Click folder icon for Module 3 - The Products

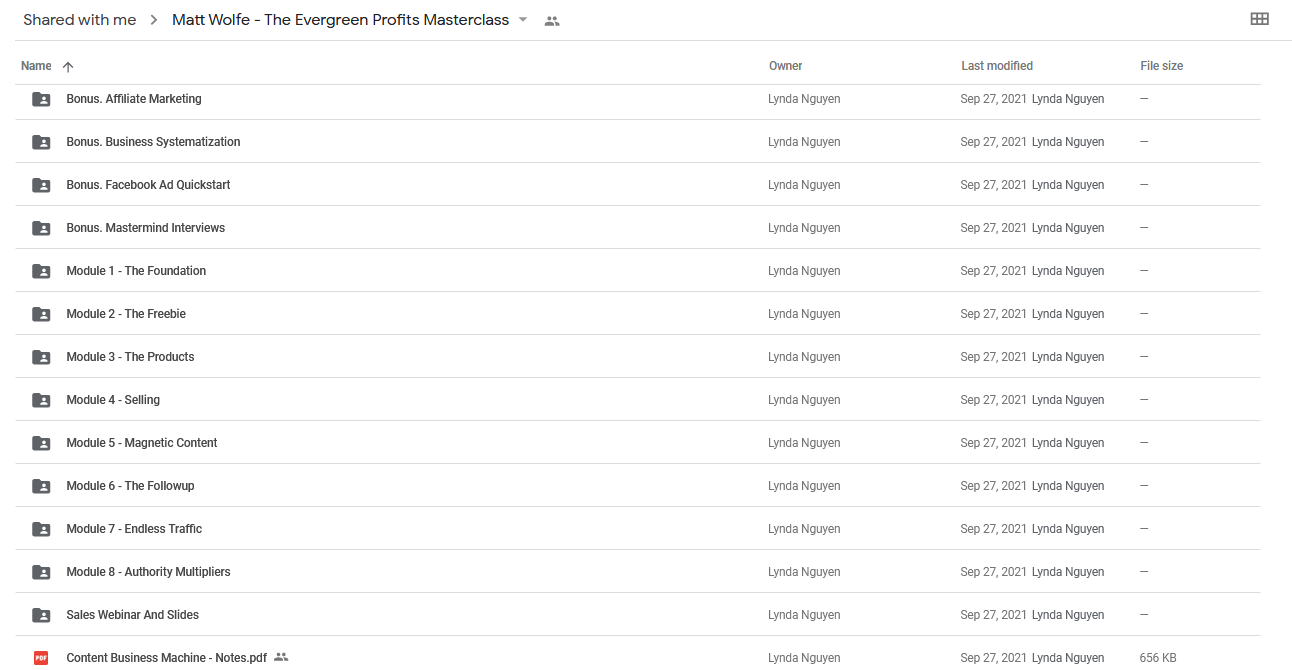point(41,357)
